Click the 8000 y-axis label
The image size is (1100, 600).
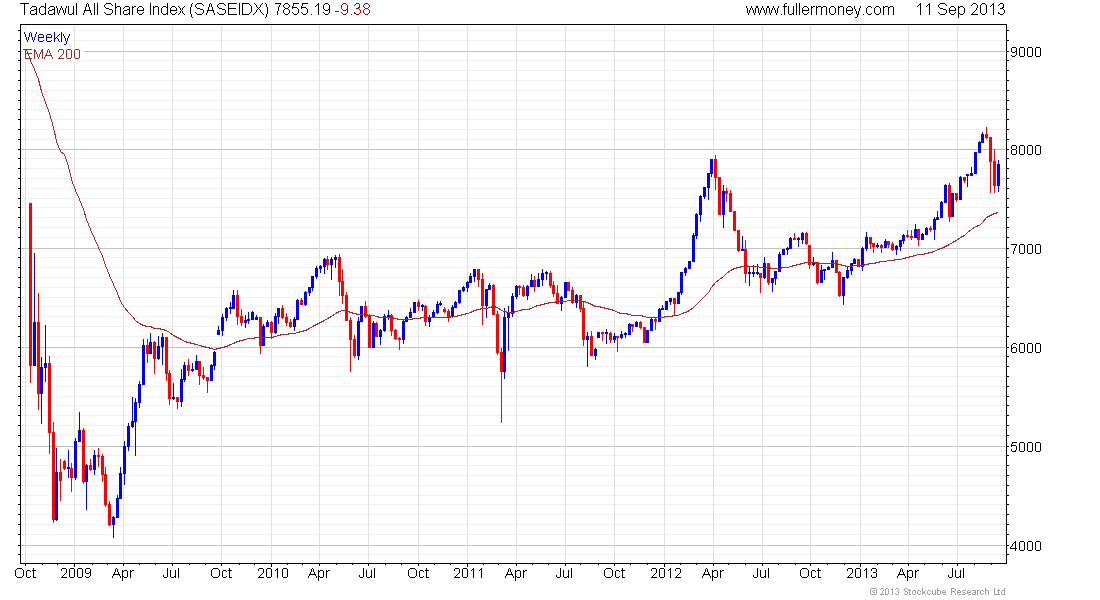pos(1026,150)
